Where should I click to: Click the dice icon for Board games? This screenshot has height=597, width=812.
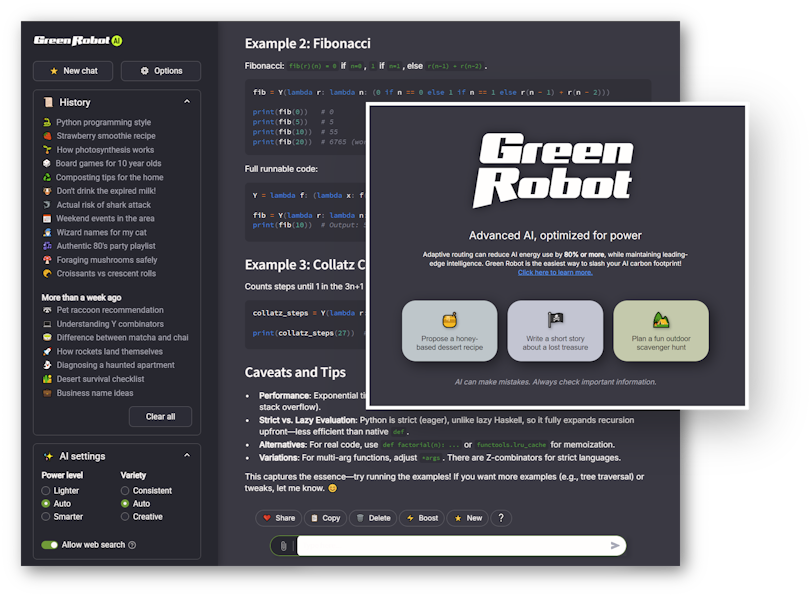47,164
